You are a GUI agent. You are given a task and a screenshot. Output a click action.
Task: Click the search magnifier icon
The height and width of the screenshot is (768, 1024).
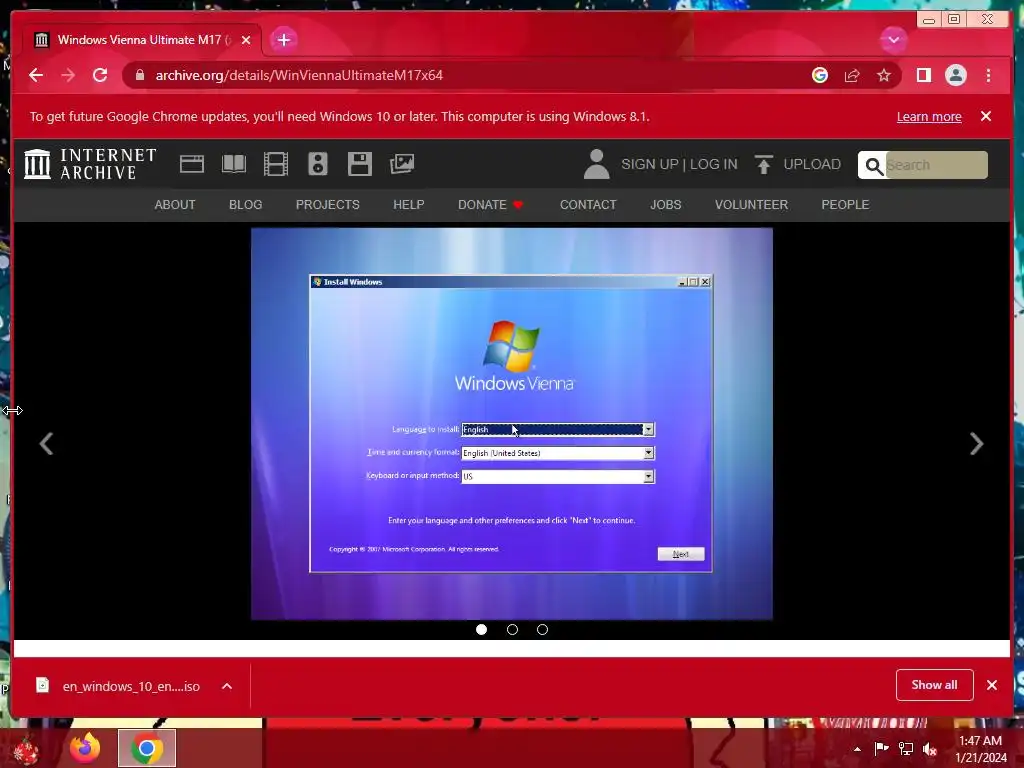(x=874, y=166)
